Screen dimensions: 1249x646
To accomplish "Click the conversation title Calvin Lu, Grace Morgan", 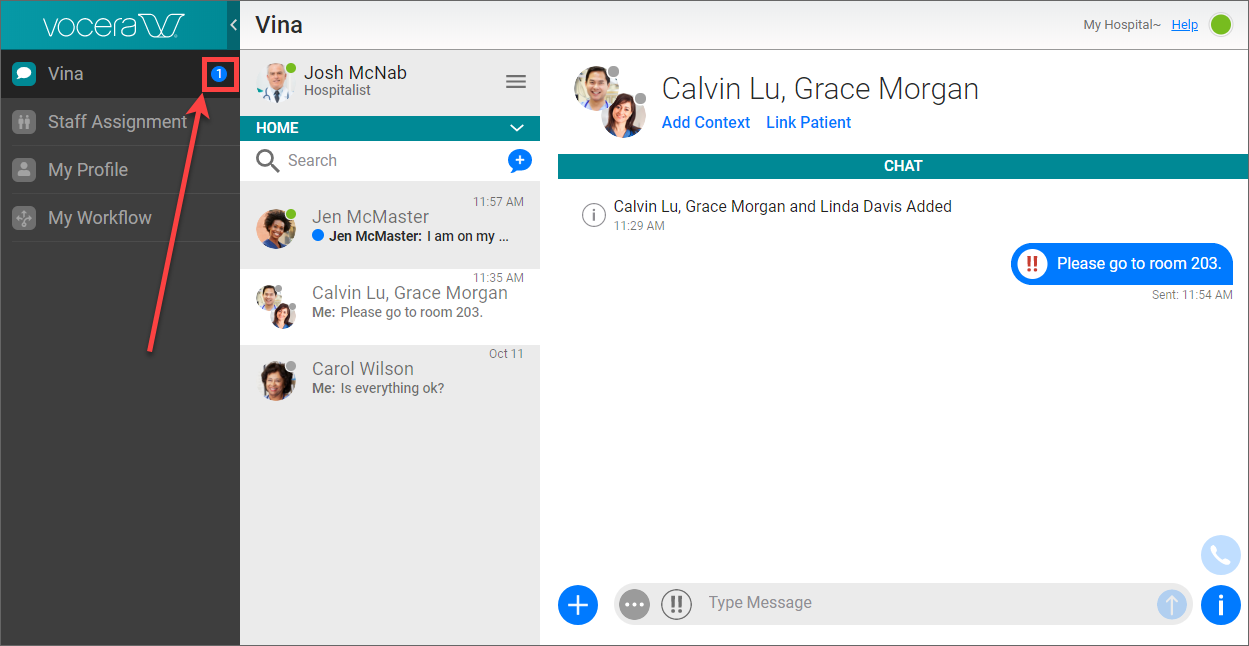I will (820, 89).
